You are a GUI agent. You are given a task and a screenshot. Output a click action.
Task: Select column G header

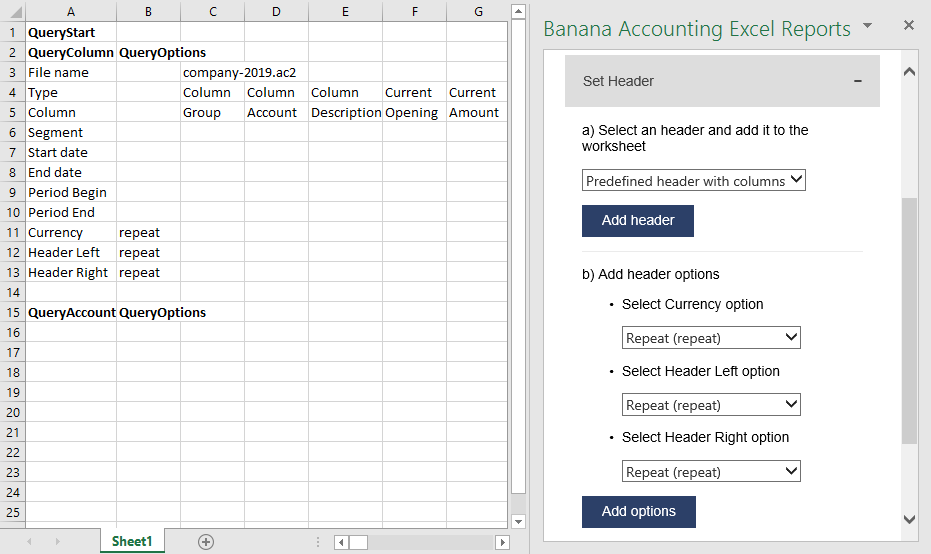[478, 12]
